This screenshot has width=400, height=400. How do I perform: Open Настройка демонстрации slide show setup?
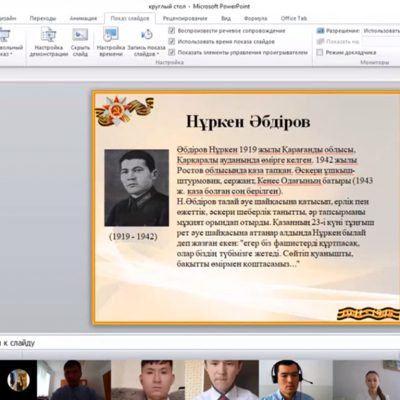point(49,42)
